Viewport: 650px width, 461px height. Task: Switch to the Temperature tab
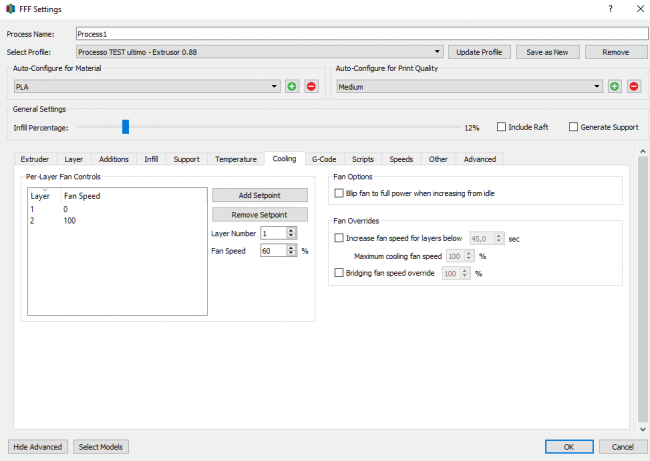[235, 159]
